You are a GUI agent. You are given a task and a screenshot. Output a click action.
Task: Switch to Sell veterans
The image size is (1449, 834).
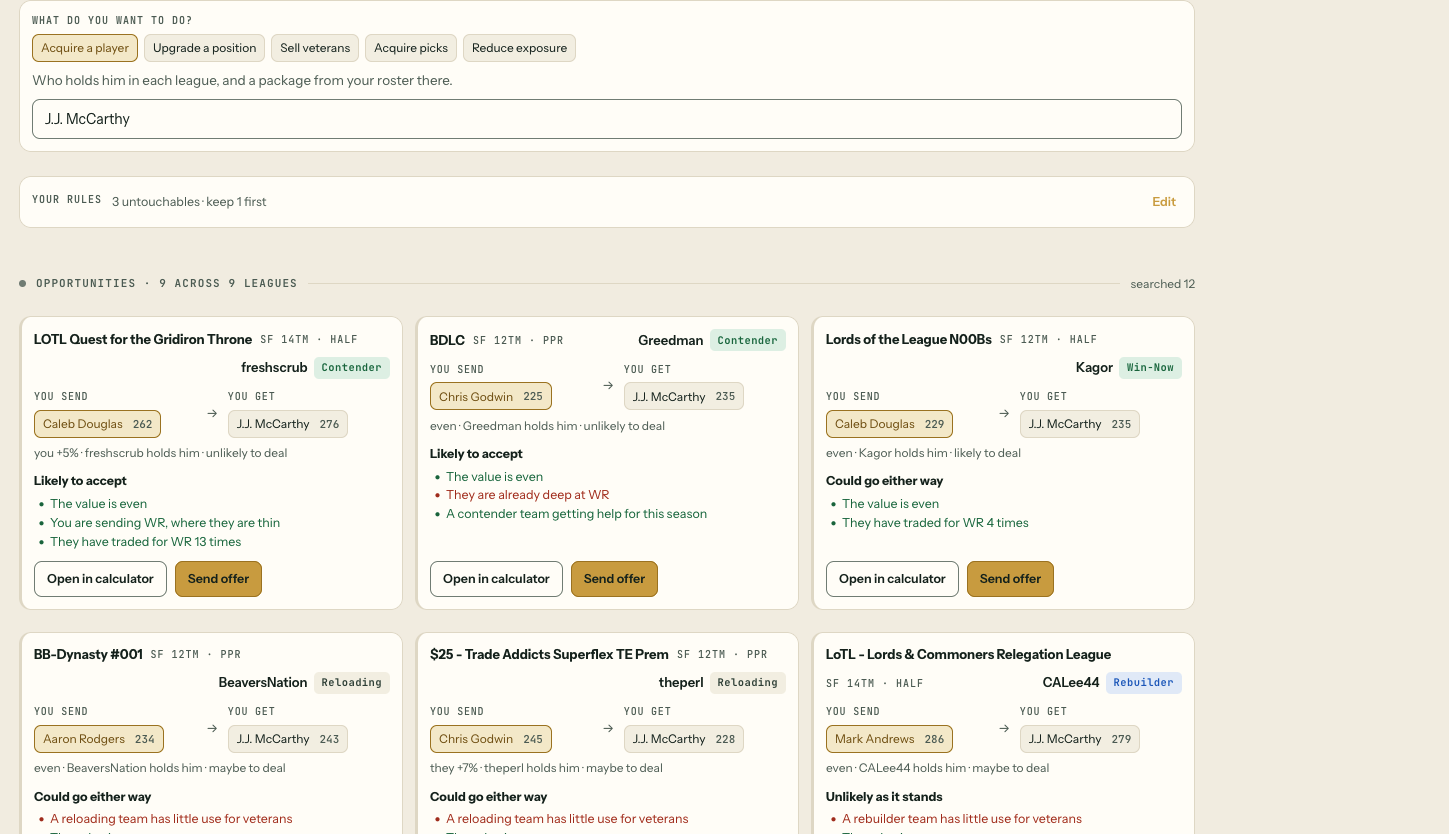point(315,48)
